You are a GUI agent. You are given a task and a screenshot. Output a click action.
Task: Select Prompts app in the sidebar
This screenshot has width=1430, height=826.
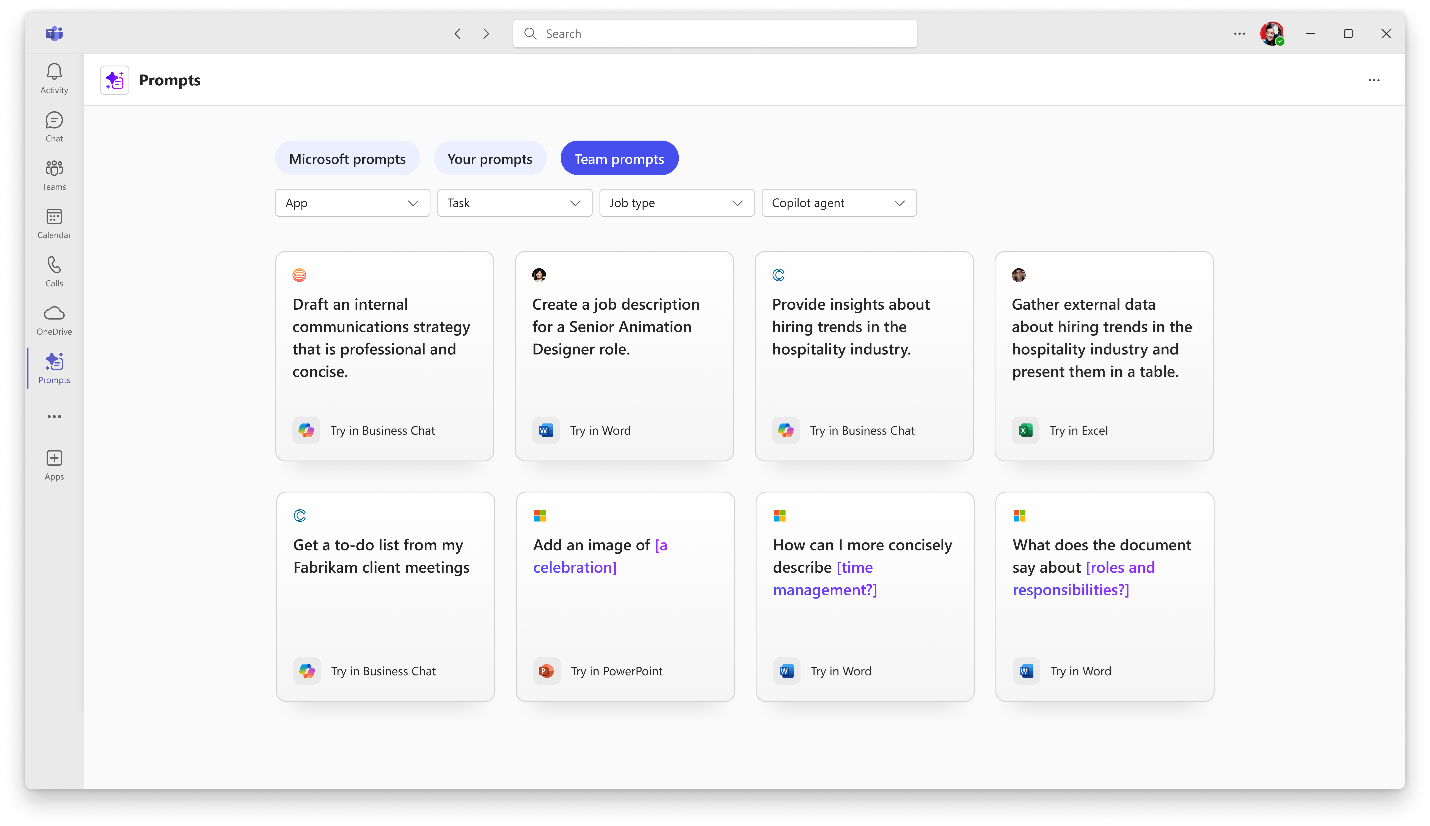(x=54, y=367)
